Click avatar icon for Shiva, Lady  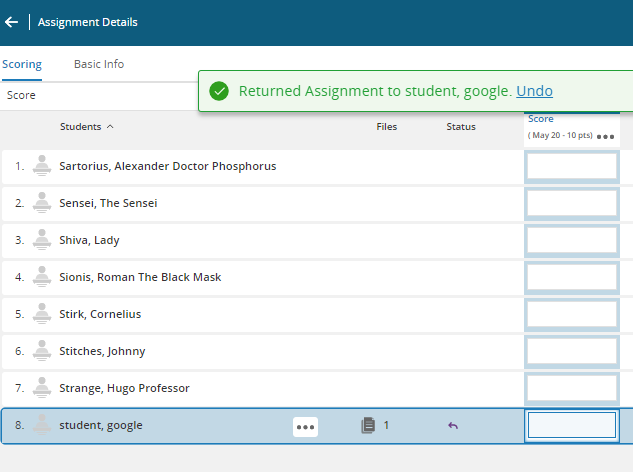pyautogui.click(x=42, y=240)
